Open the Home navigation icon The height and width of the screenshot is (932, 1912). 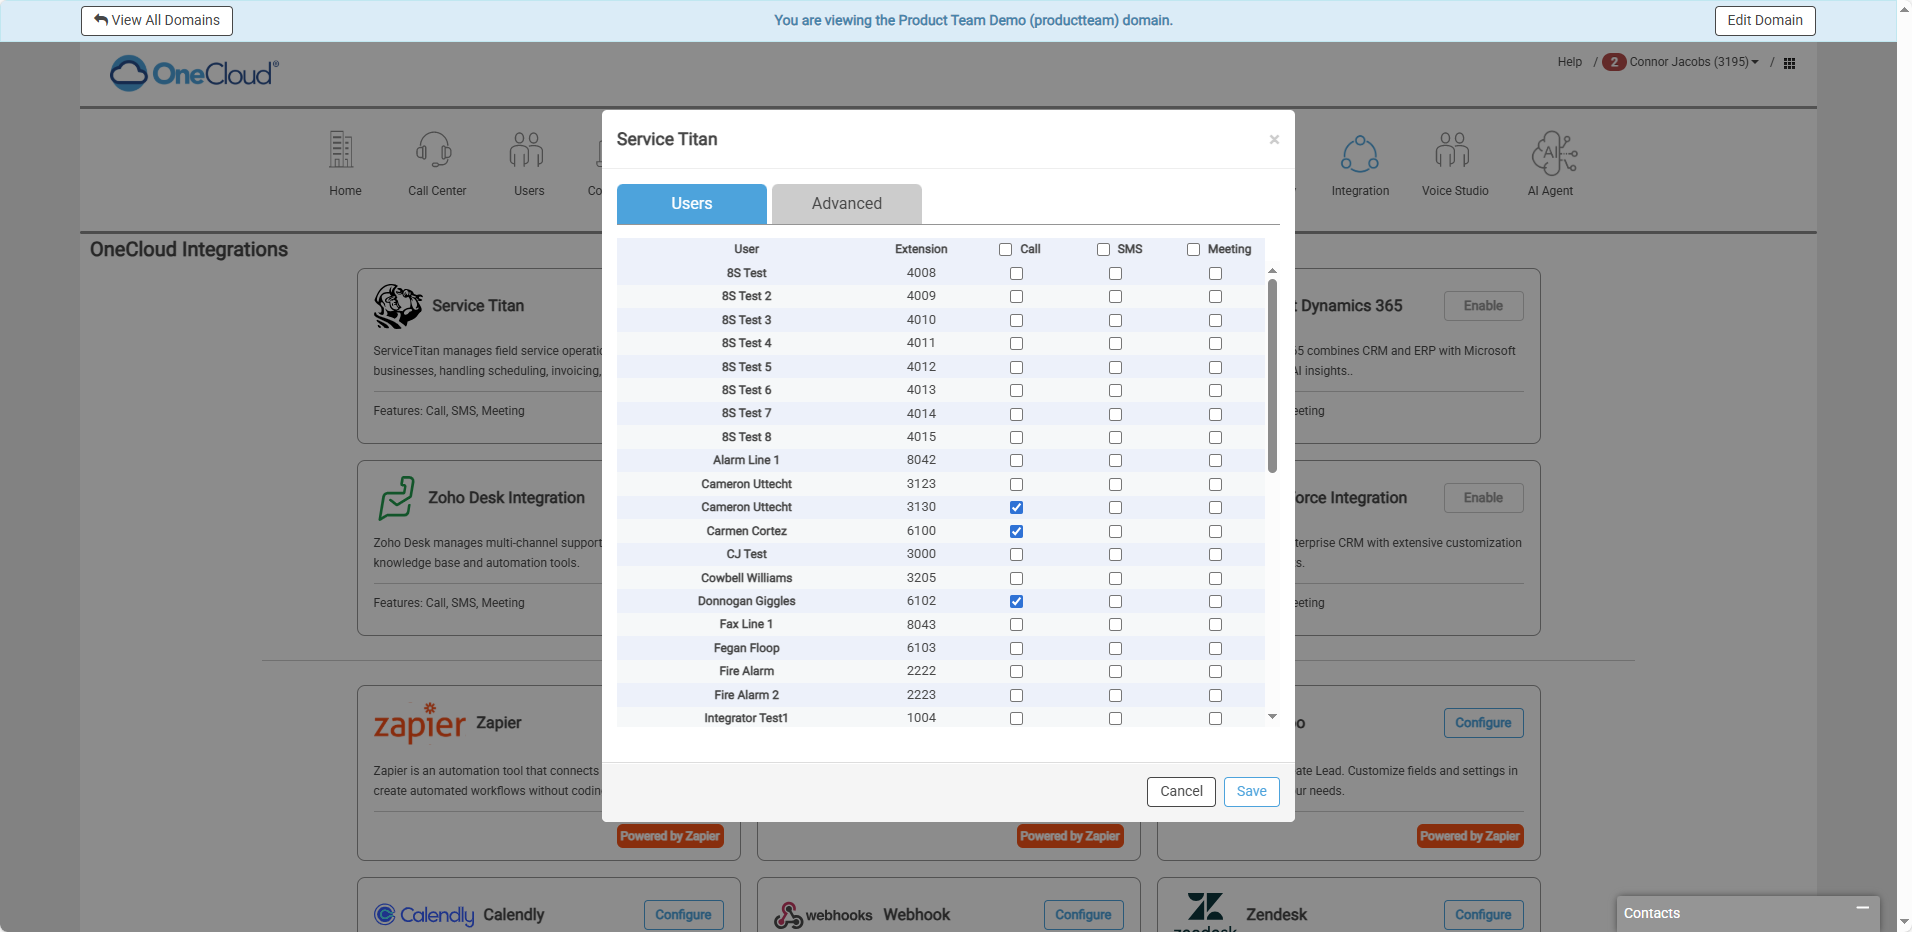point(342,151)
